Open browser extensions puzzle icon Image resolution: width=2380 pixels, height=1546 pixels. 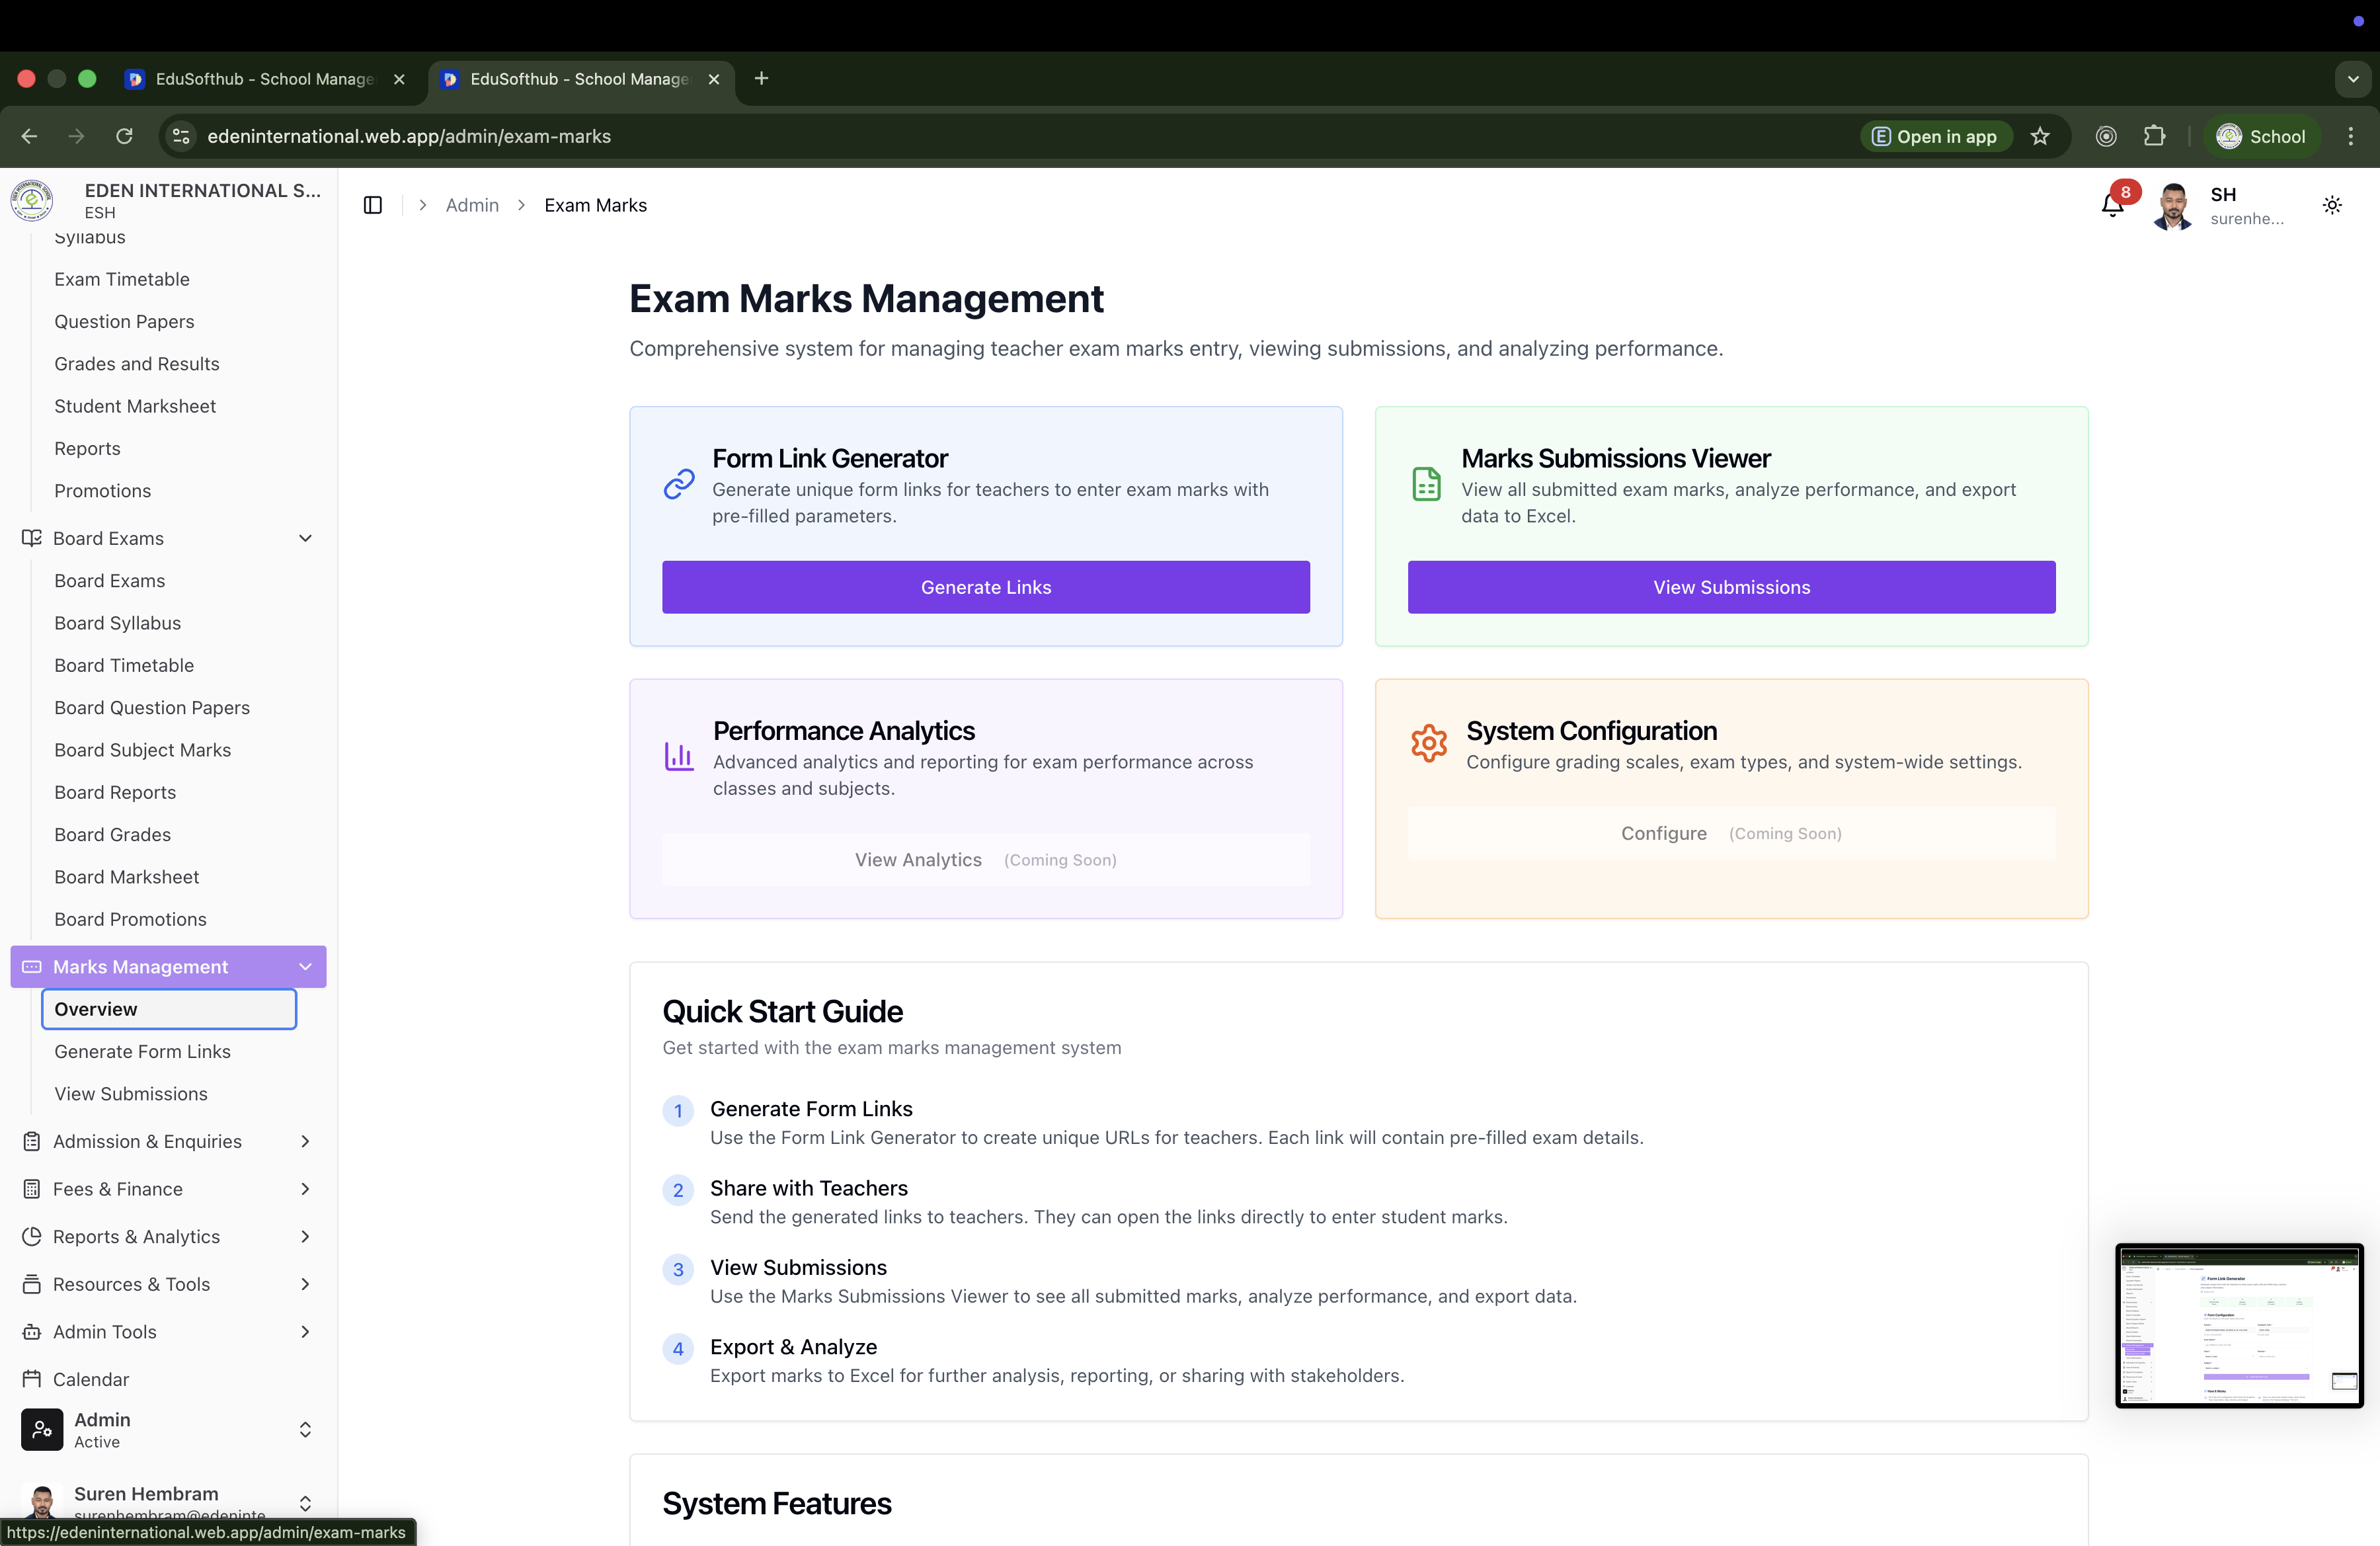[2154, 136]
